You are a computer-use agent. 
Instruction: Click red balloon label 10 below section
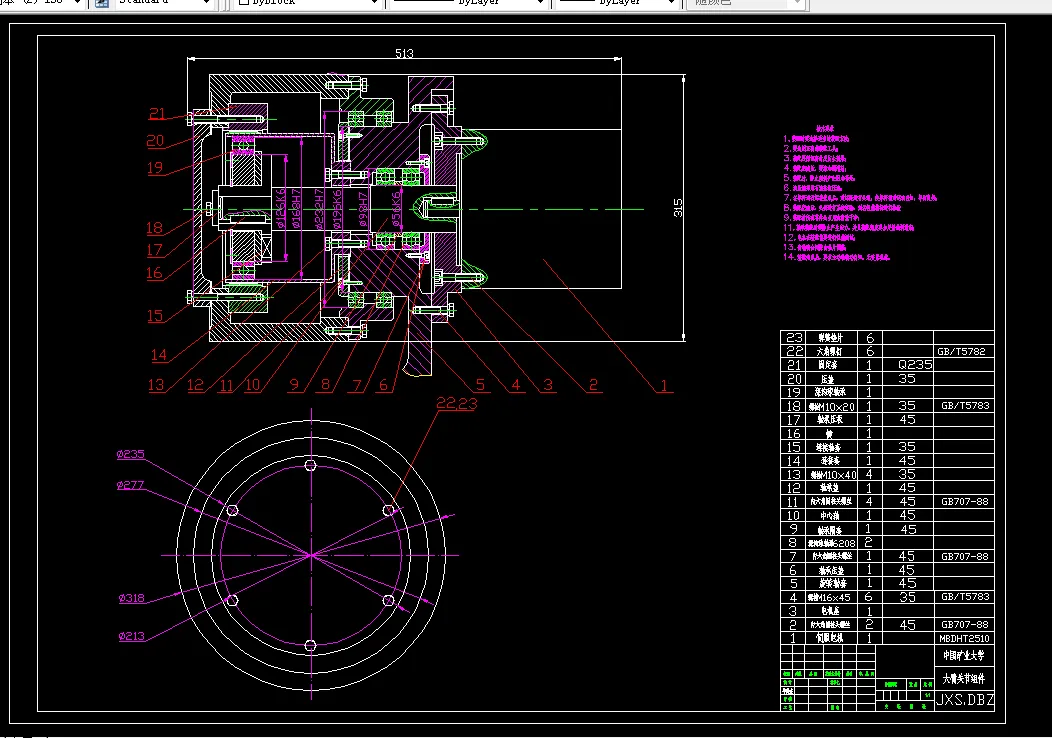[x=252, y=384]
